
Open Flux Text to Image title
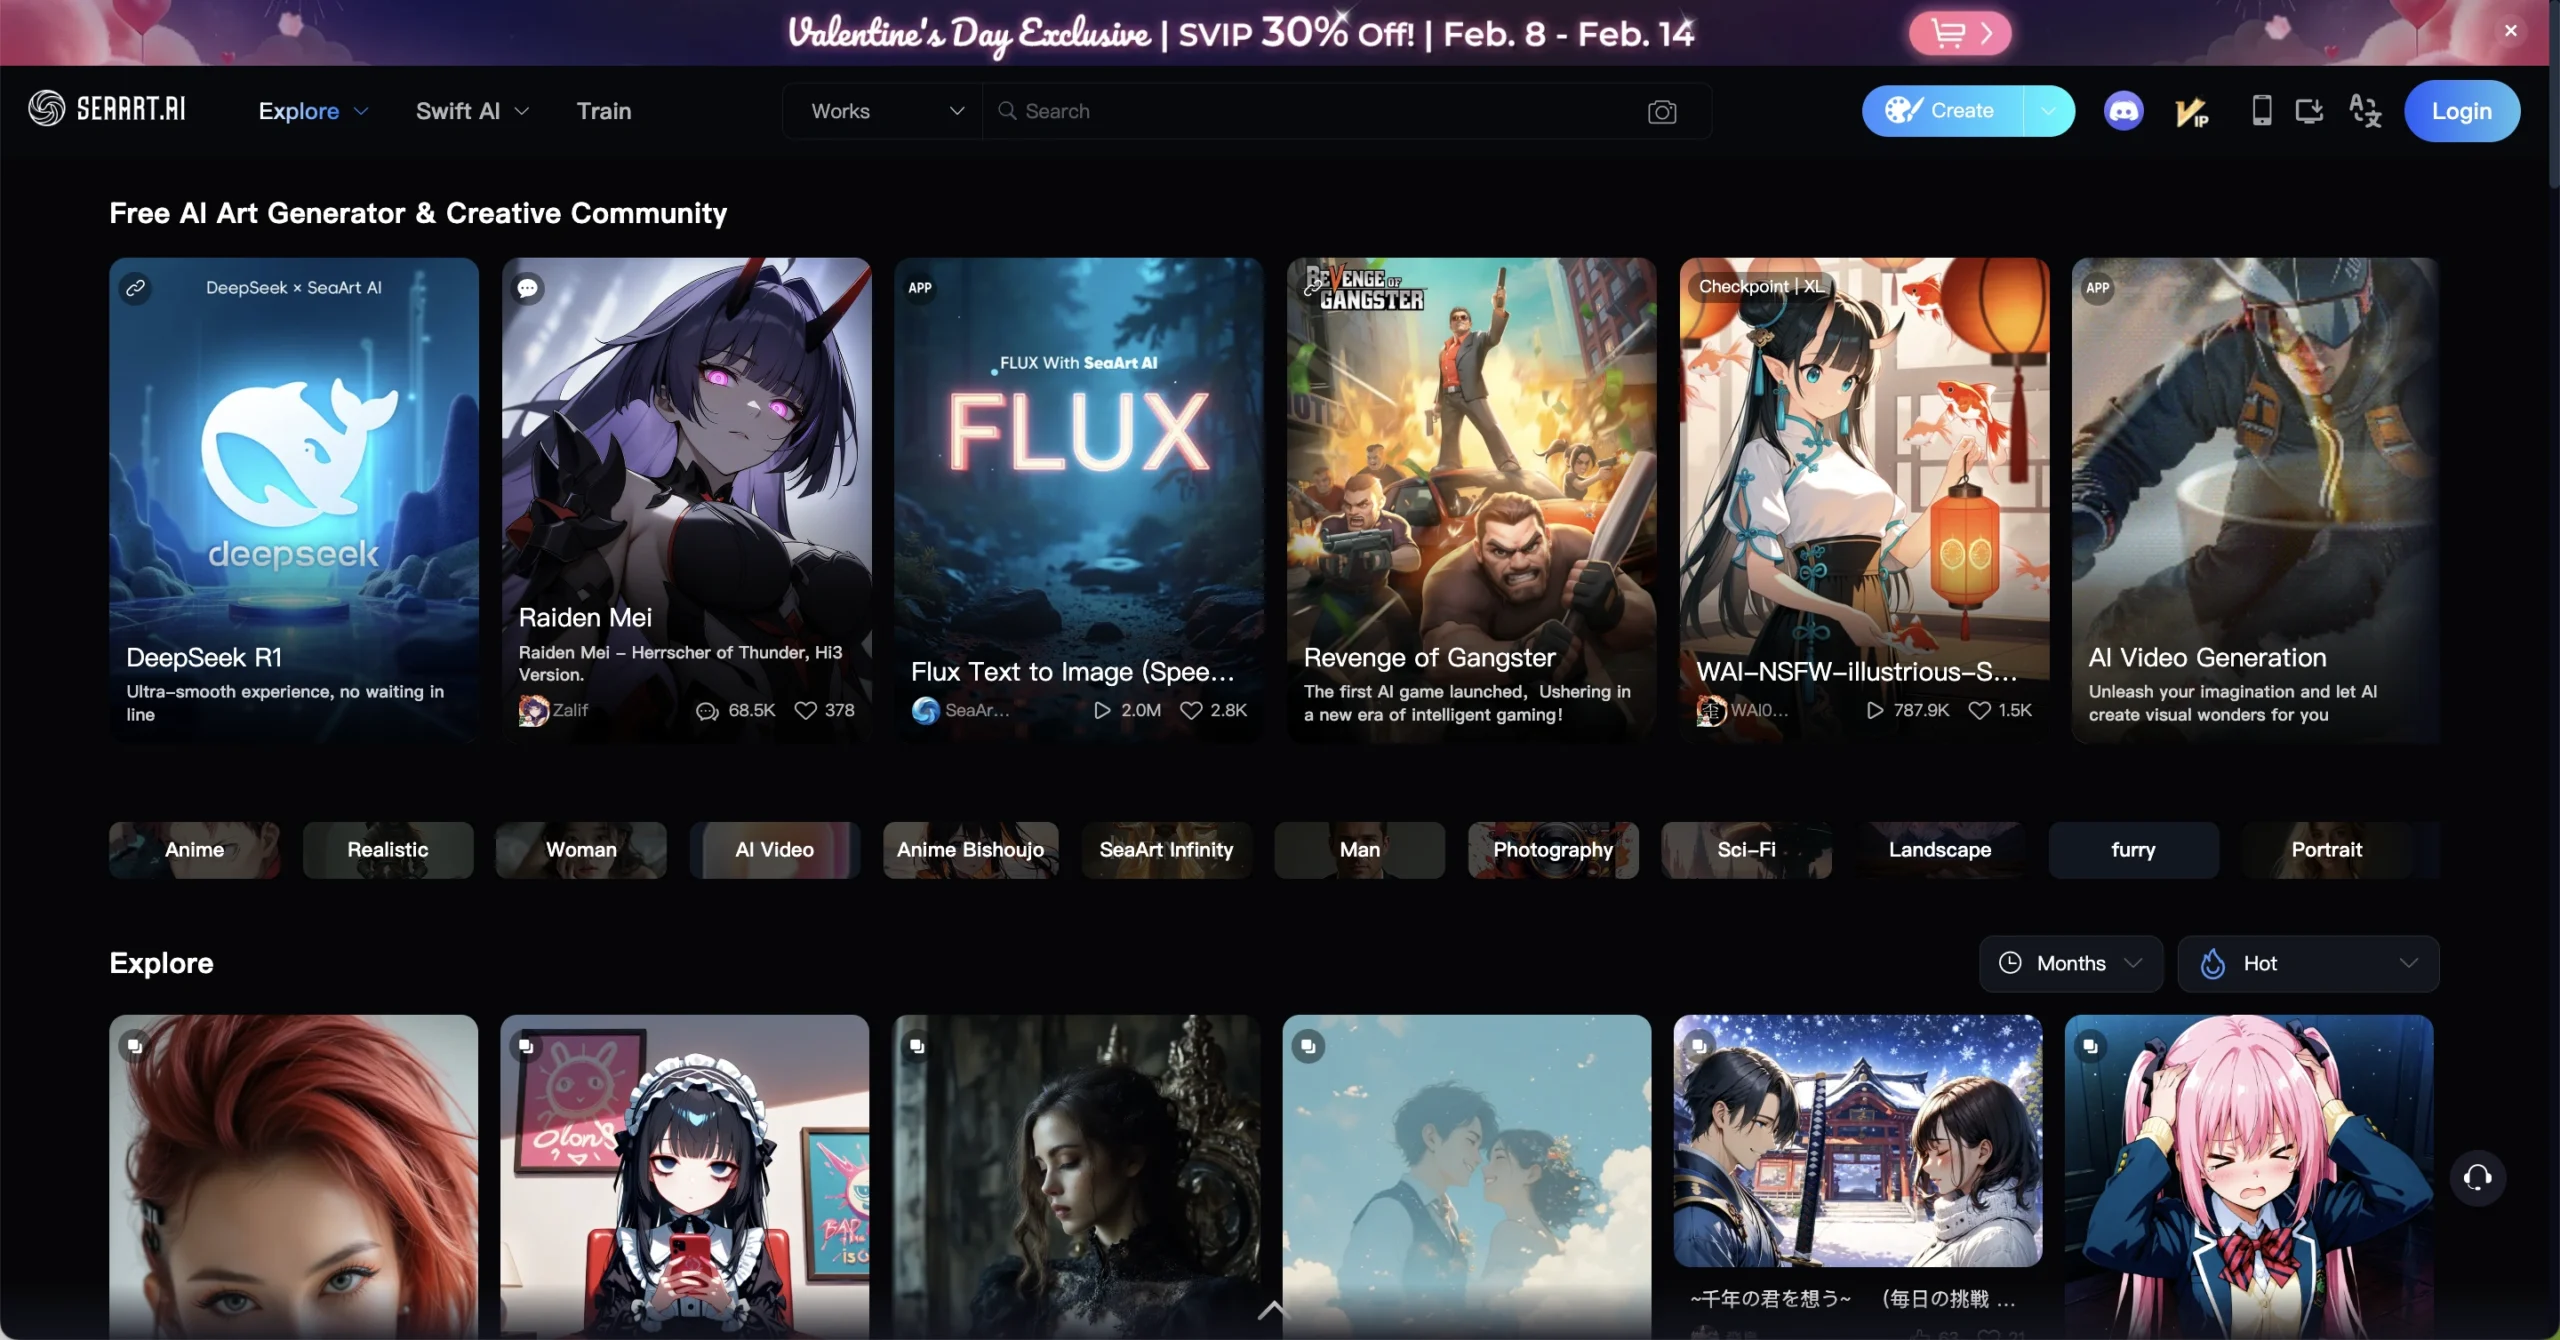1072,672
